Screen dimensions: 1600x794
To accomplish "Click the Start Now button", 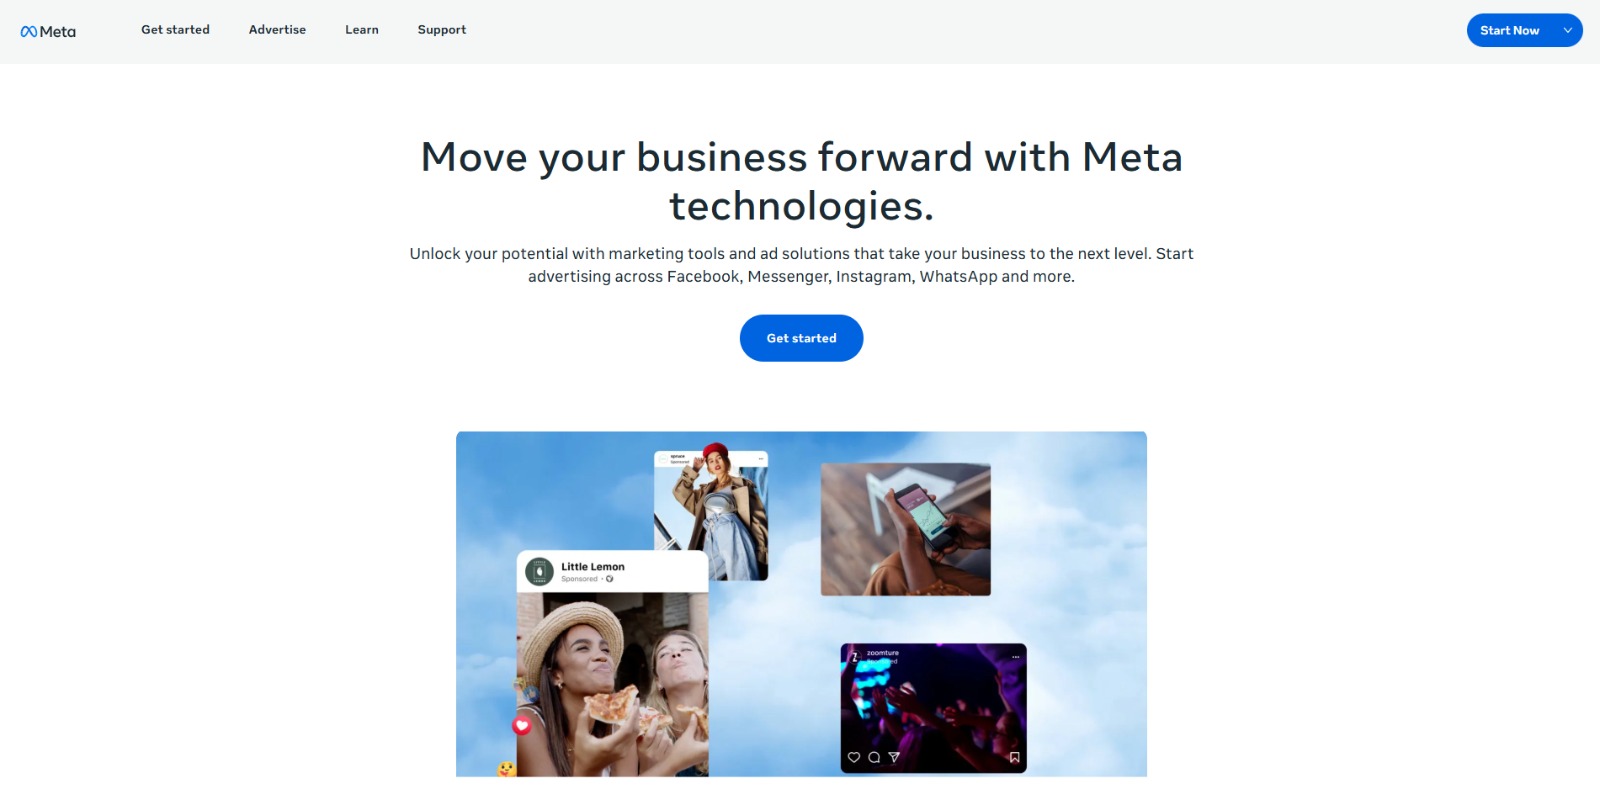I will (1509, 31).
